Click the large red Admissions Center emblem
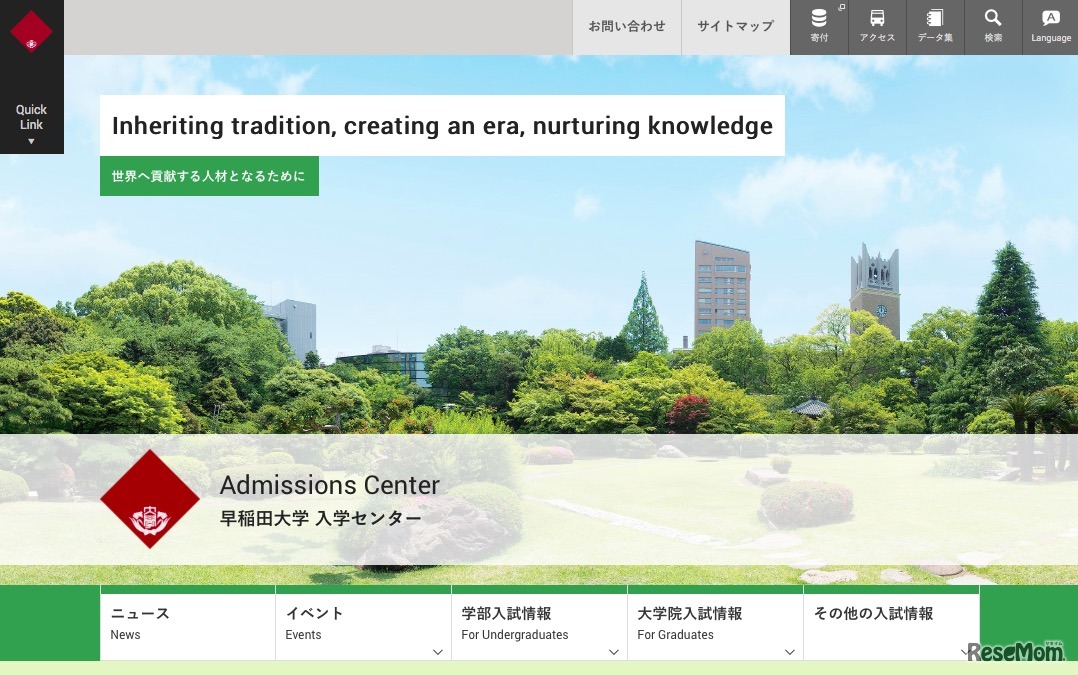Image resolution: width=1078 pixels, height=675 pixels. click(x=150, y=499)
